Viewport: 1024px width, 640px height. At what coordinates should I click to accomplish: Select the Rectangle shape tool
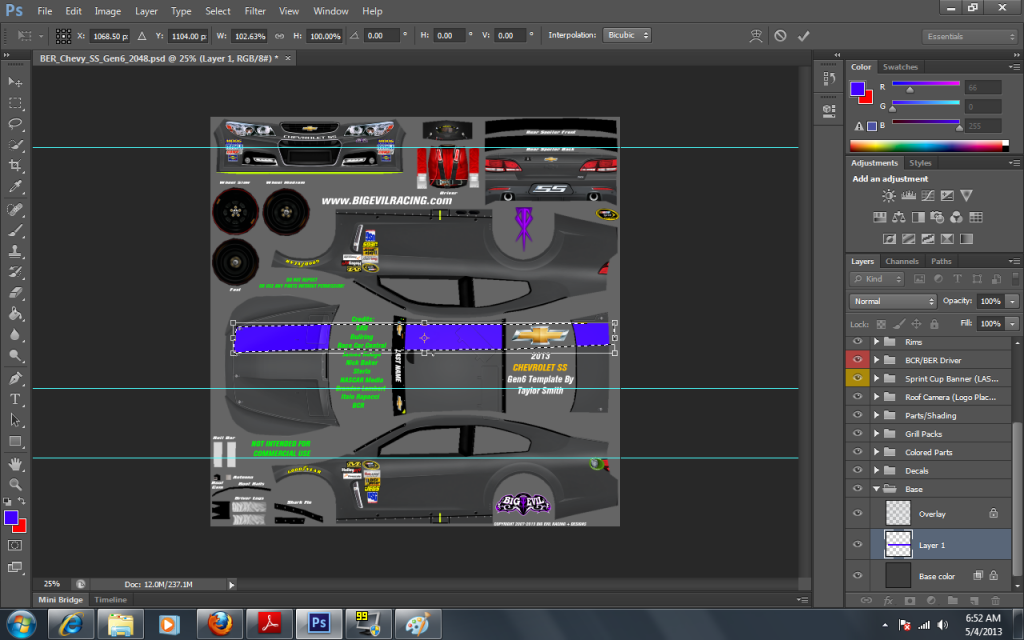(15, 441)
